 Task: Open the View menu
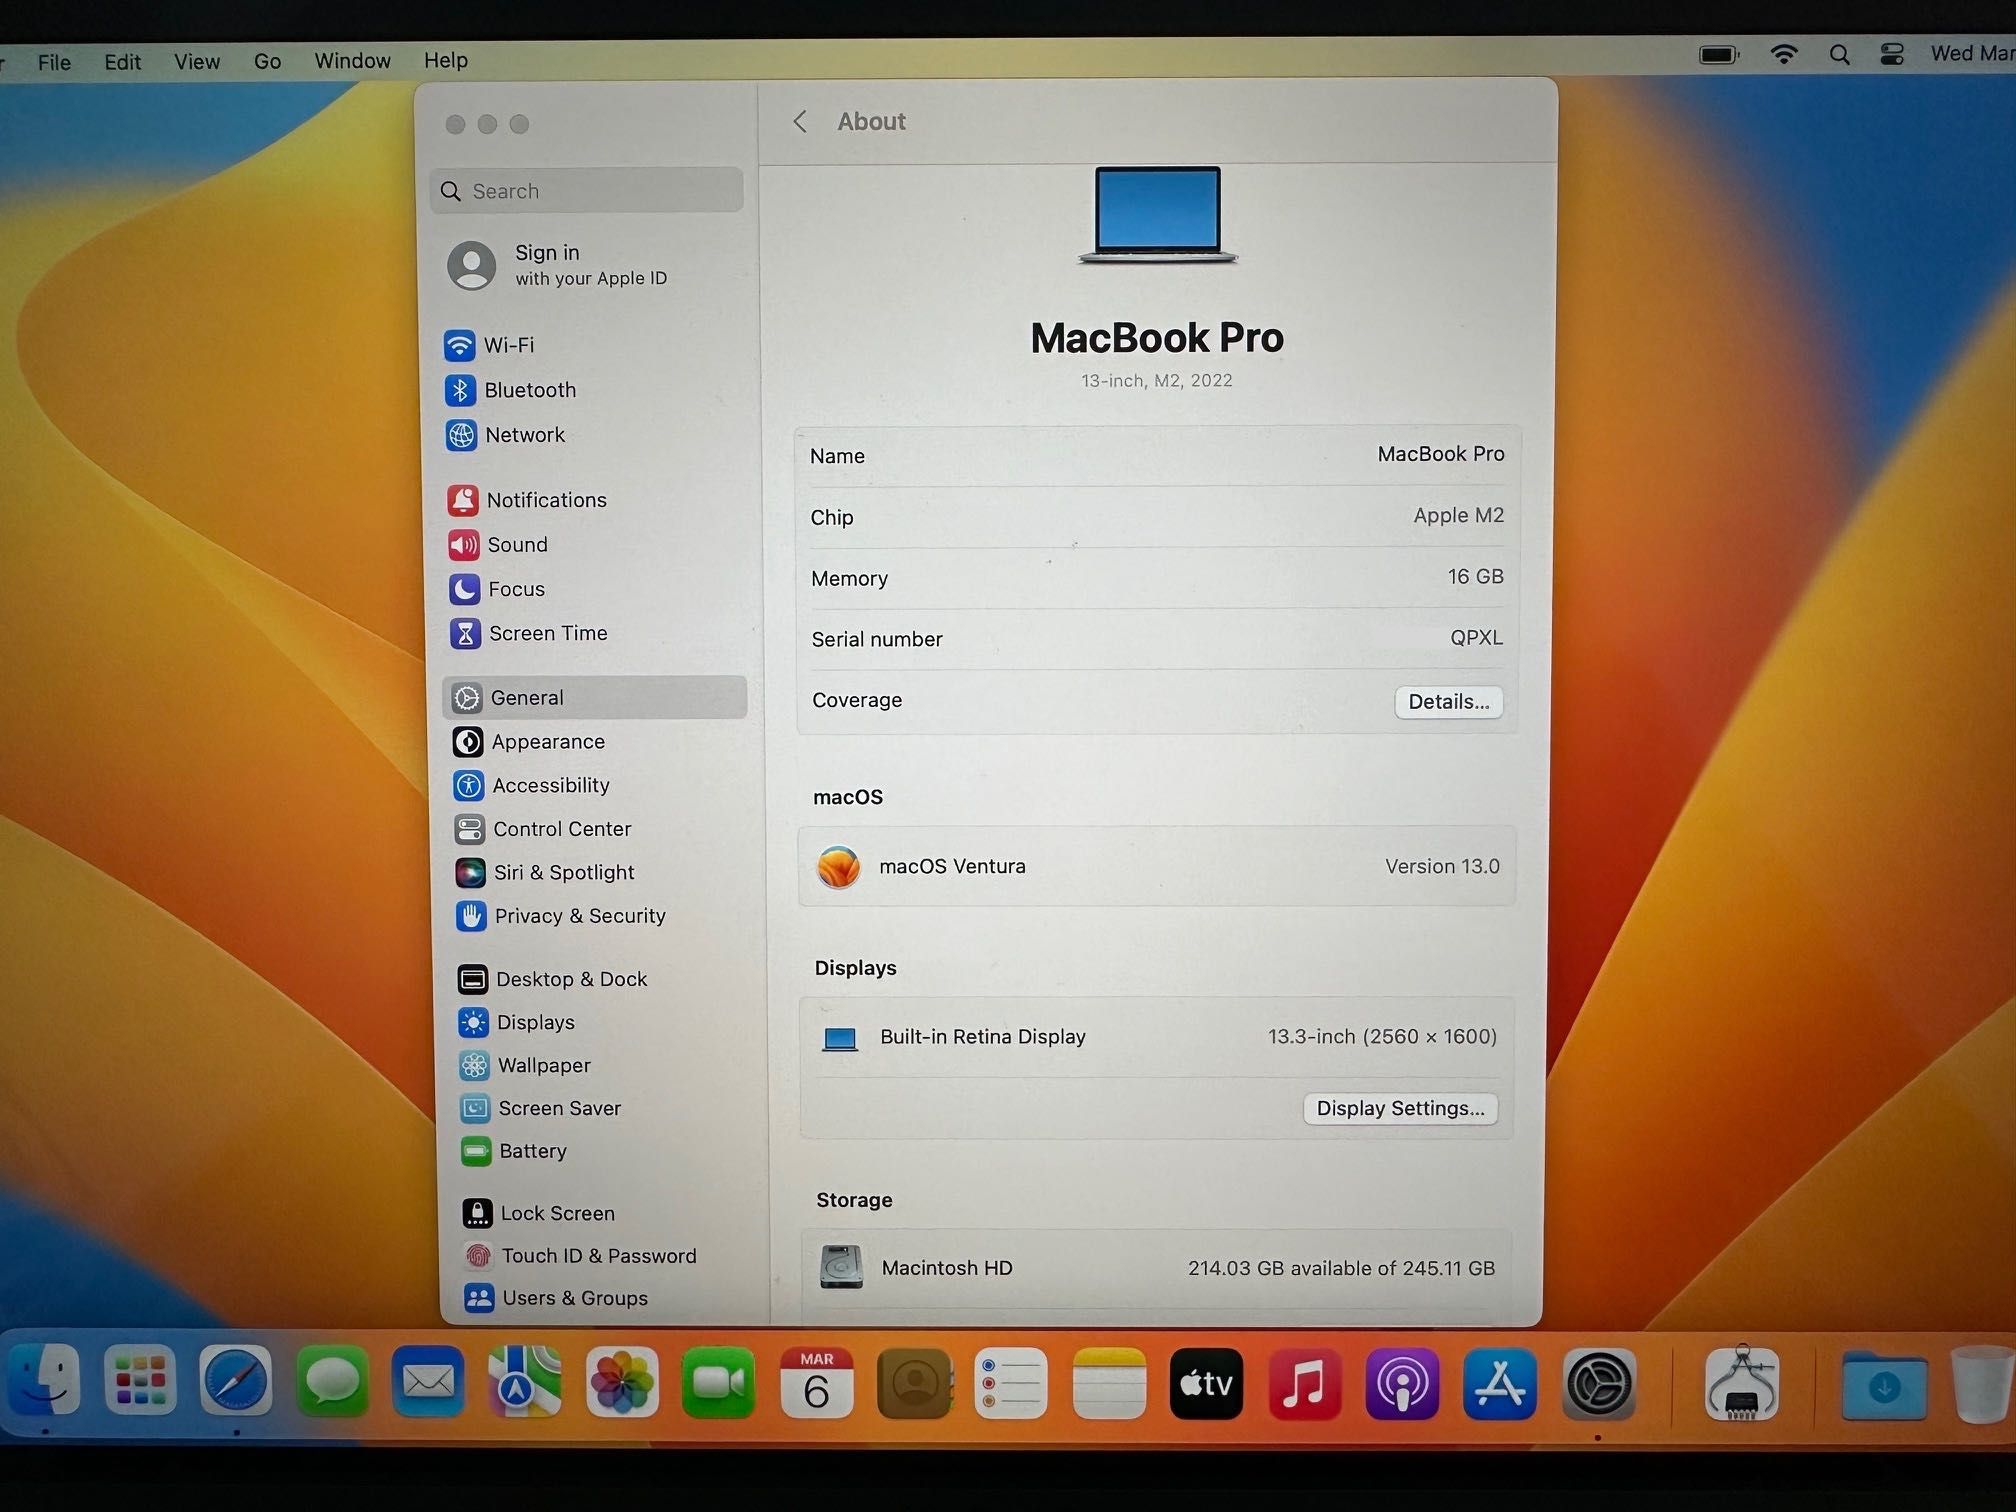coord(197,62)
